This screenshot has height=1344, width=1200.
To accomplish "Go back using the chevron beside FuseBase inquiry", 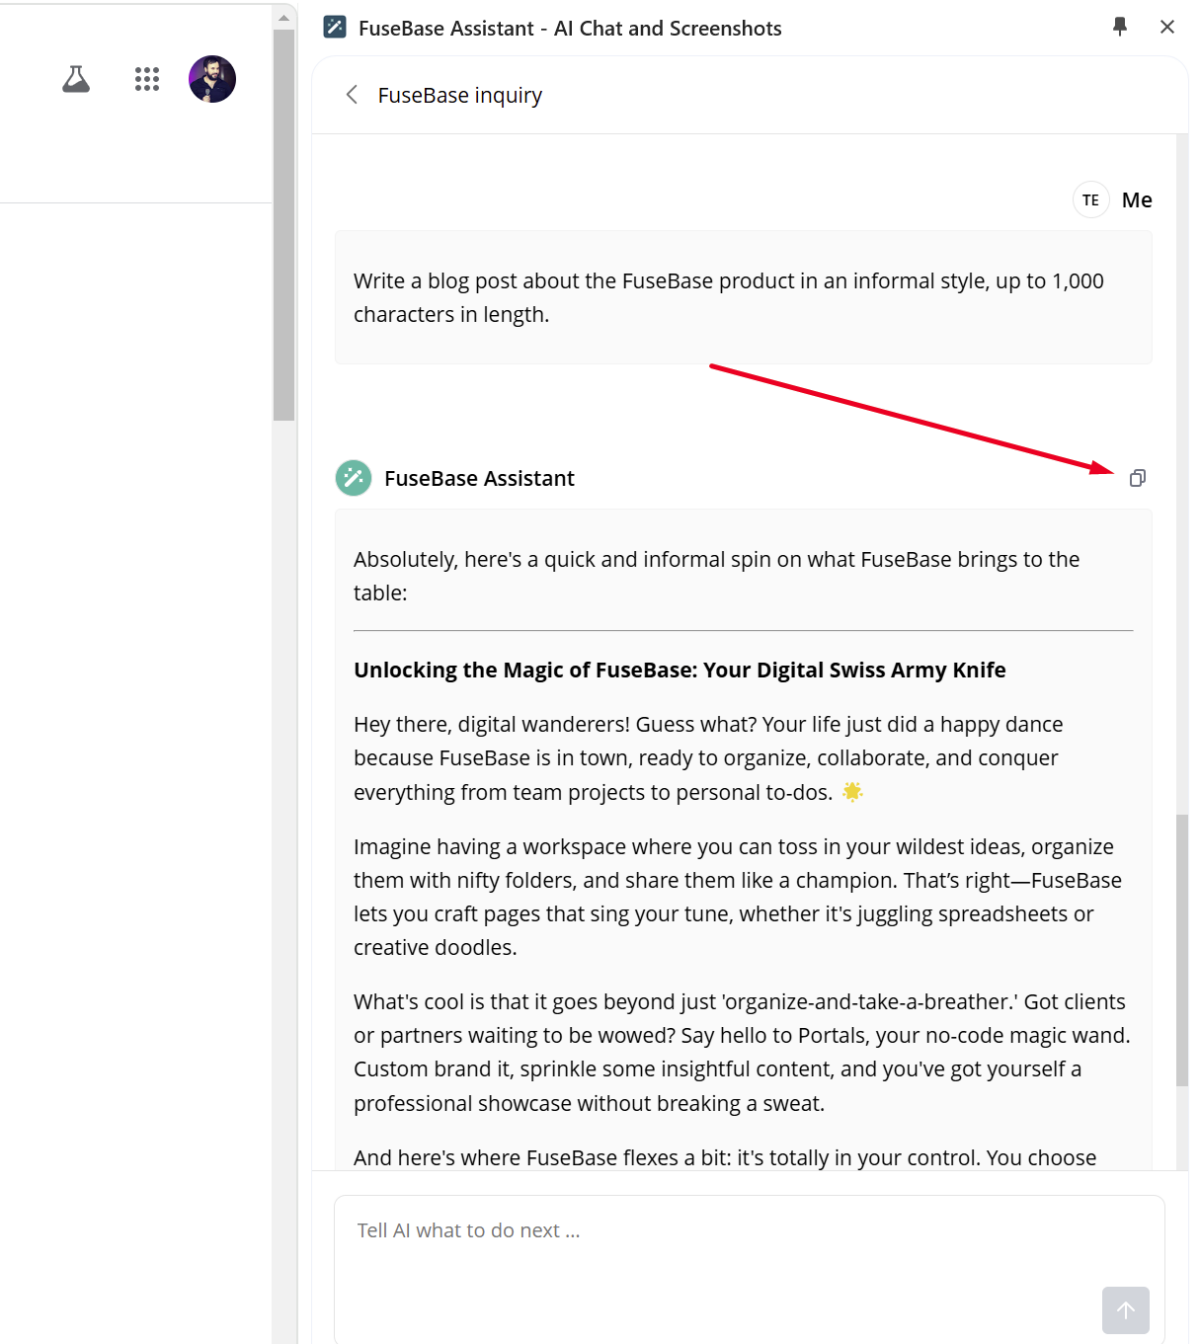I will [x=351, y=94].
